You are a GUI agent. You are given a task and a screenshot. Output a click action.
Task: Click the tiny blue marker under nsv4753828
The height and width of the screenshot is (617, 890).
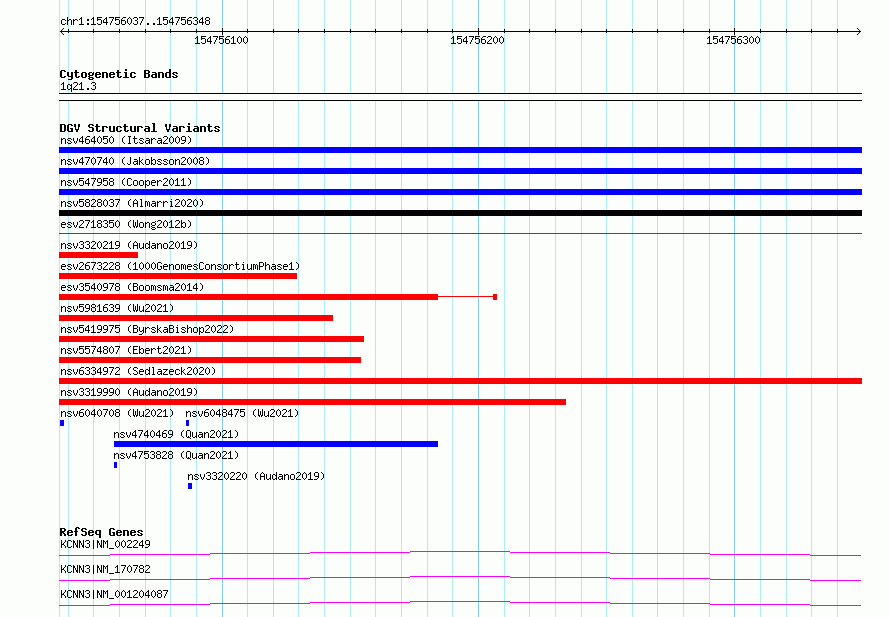[116, 465]
